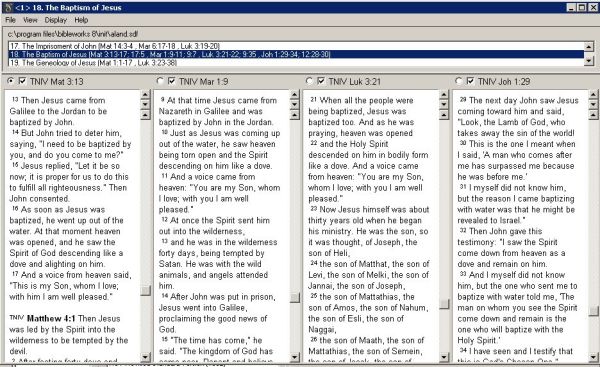Click the TNIV Luk 3:21 column label
Screen dimensions: 600x367
(x=355, y=81)
